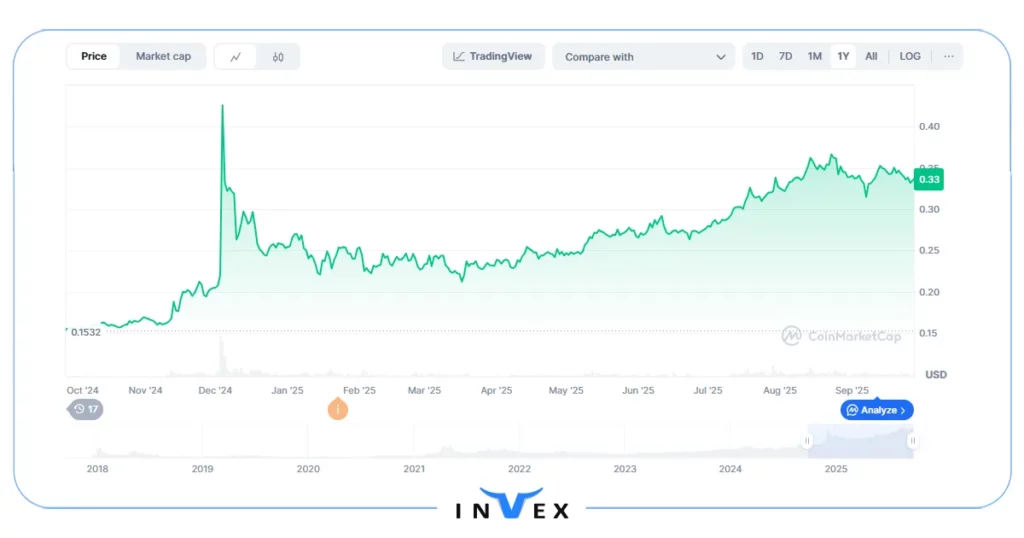Select the 7D time range

tap(785, 57)
